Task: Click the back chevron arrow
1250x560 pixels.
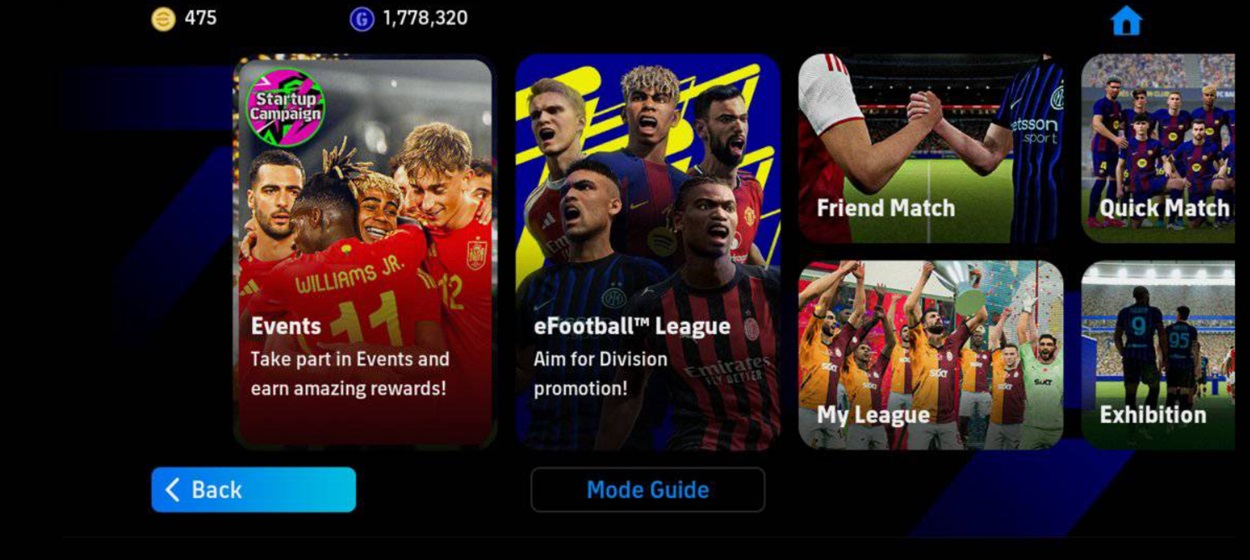Action: pyautogui.click(x=172, y=489)
